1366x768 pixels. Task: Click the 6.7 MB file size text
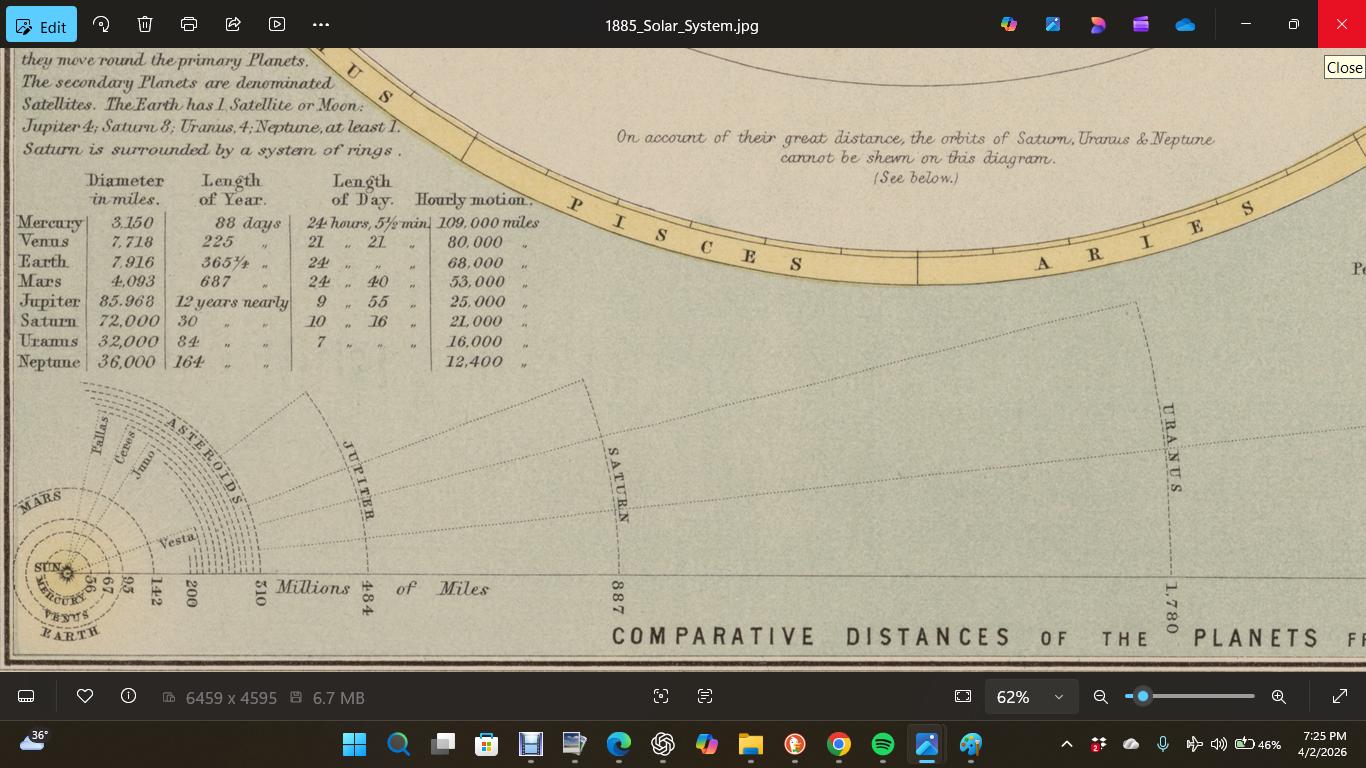pyautogui.click(x=339, y=697)
